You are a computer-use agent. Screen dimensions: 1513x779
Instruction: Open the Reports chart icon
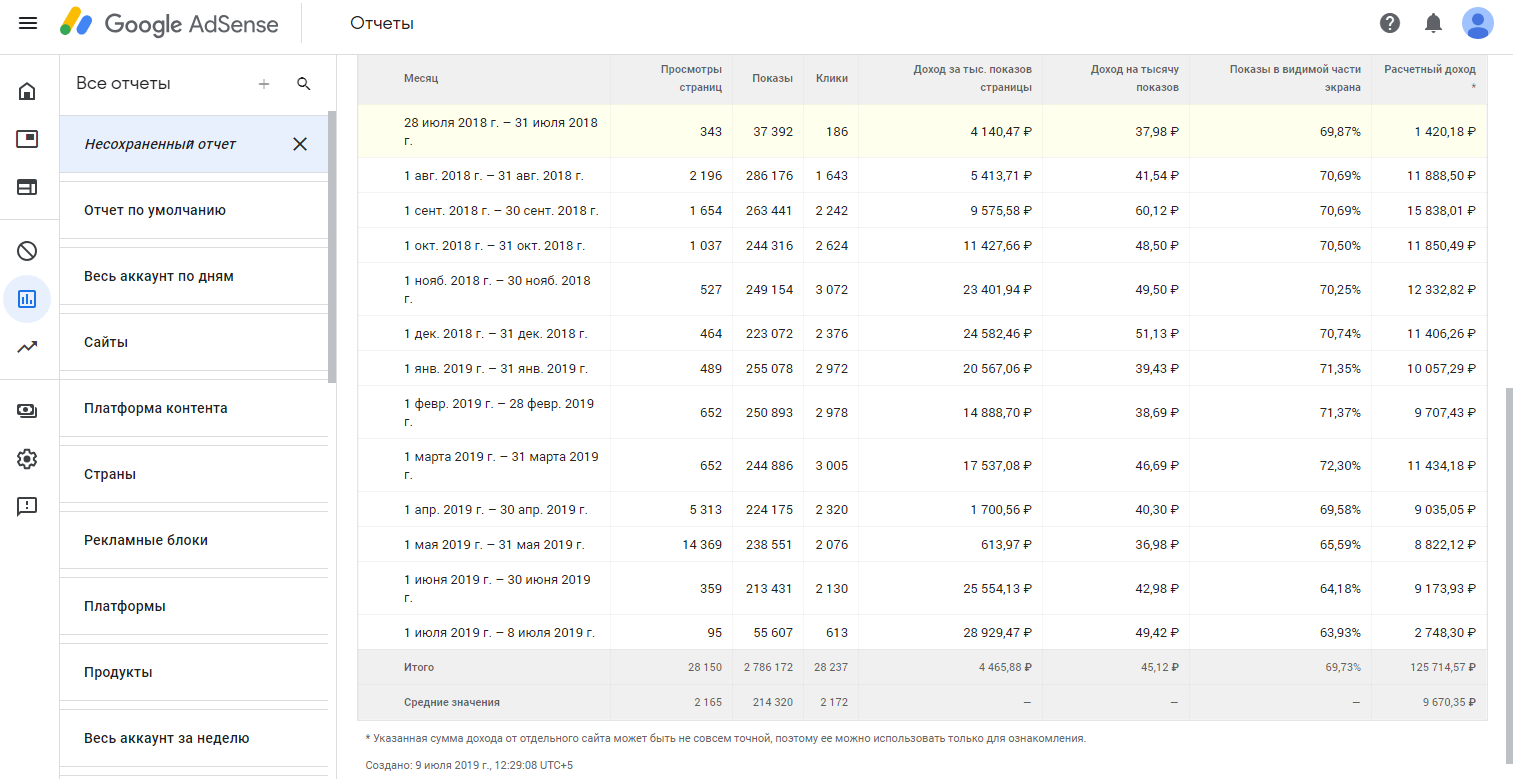tap(27, 299)
